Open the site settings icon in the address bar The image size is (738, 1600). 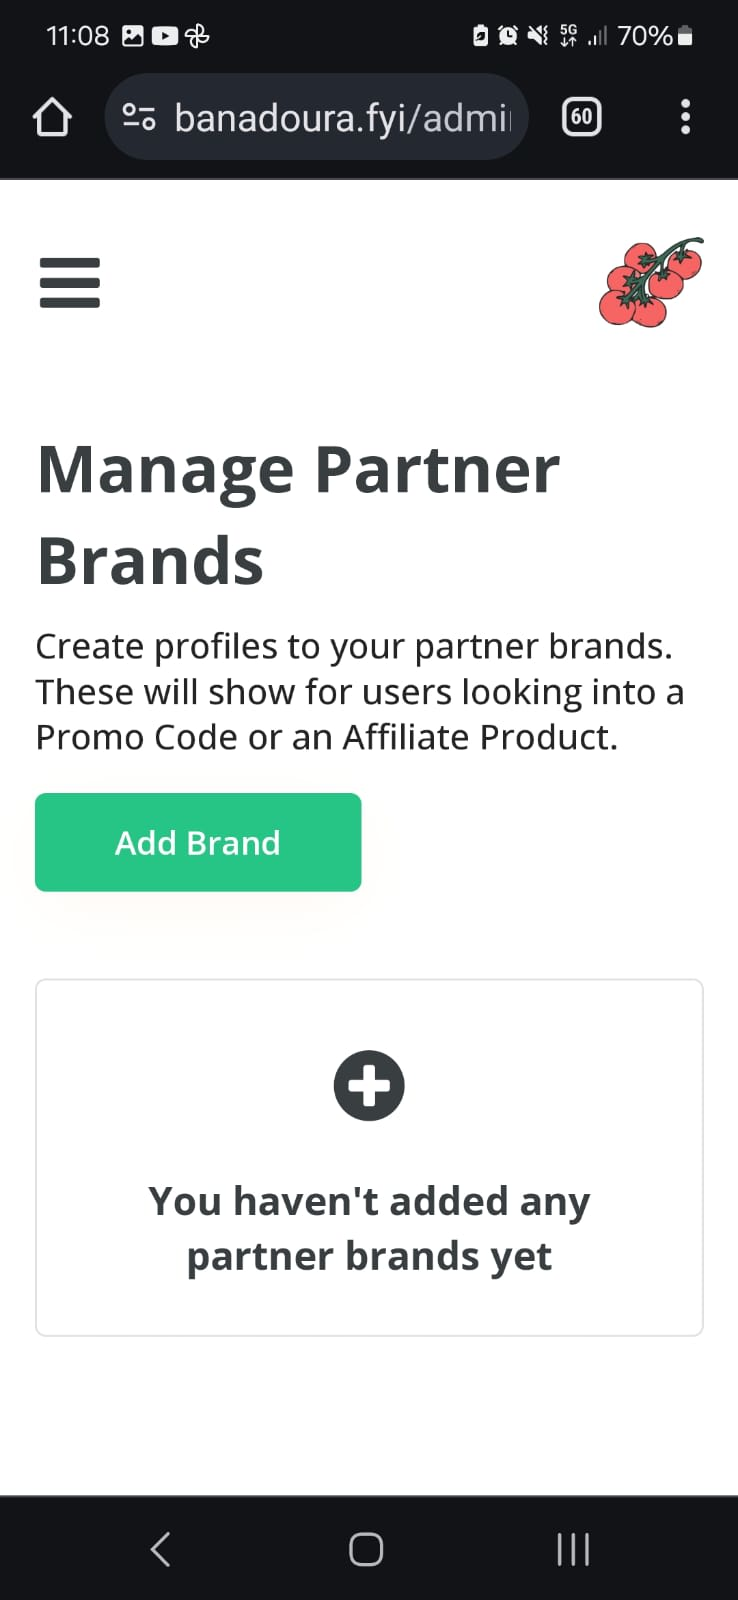[x=139, y=118]
